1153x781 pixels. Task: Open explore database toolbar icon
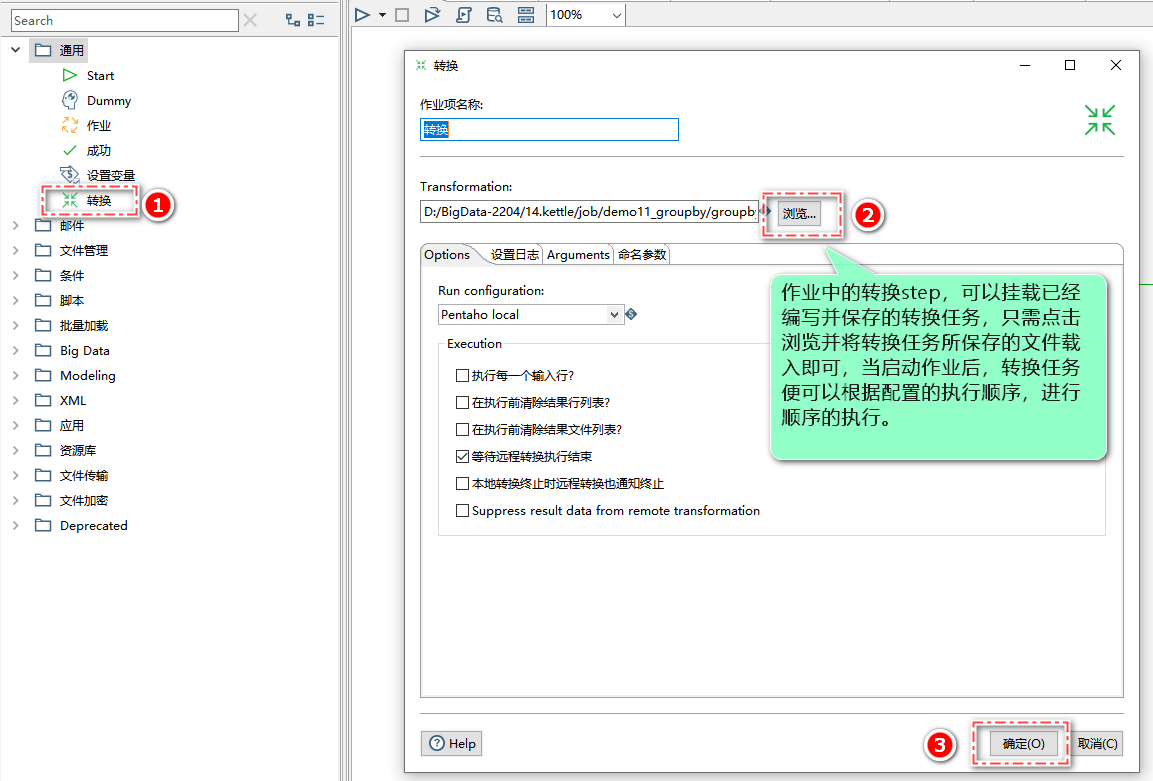point(495,15)
